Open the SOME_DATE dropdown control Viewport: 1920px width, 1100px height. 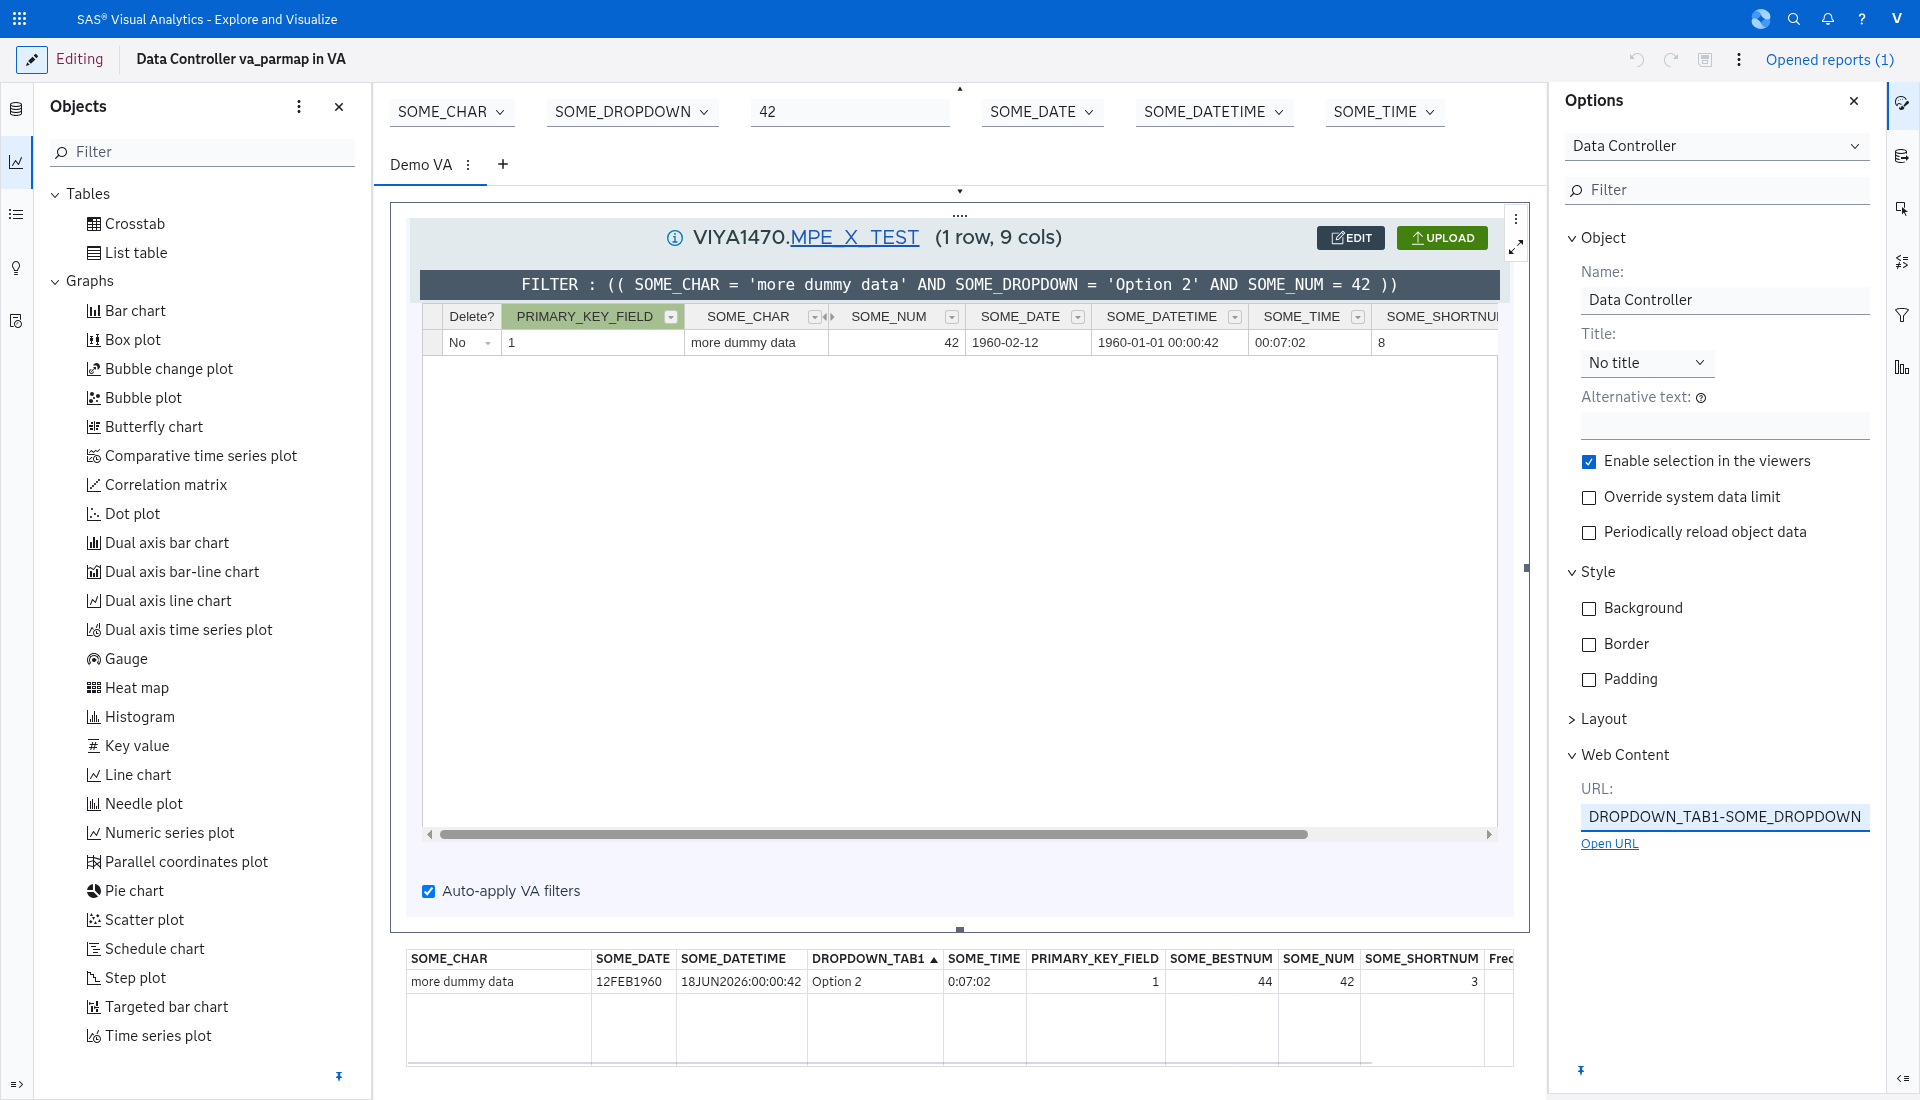[1042, 112]
